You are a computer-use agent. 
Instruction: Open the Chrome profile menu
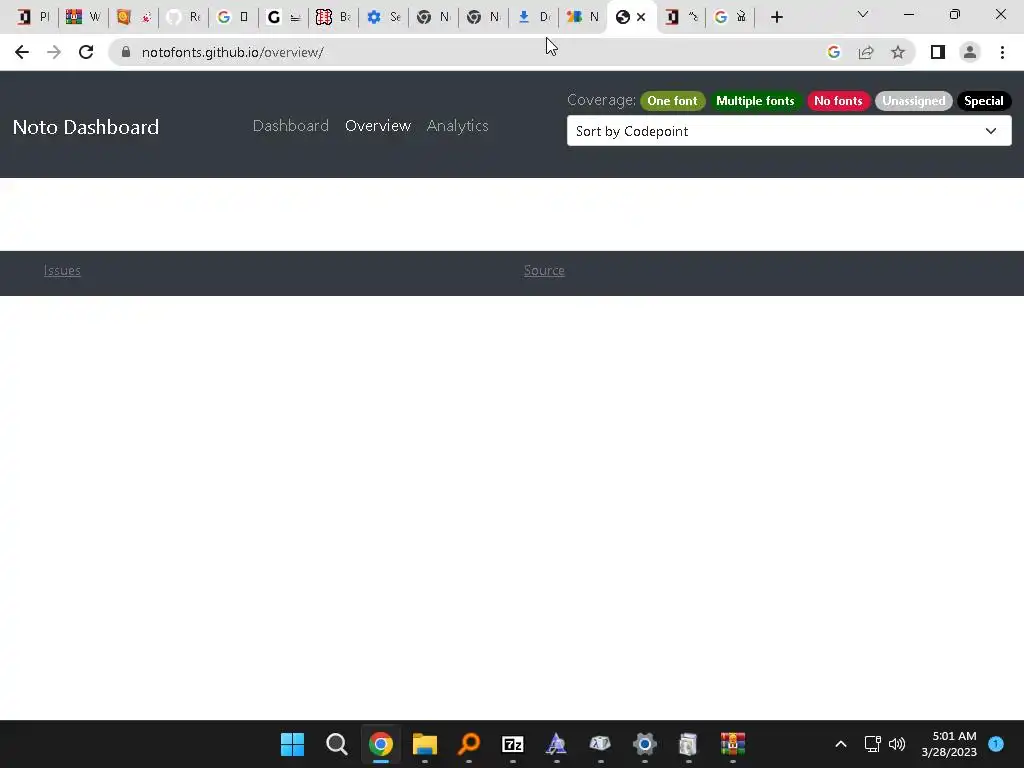pyautogui.click(x=970, y=52)
